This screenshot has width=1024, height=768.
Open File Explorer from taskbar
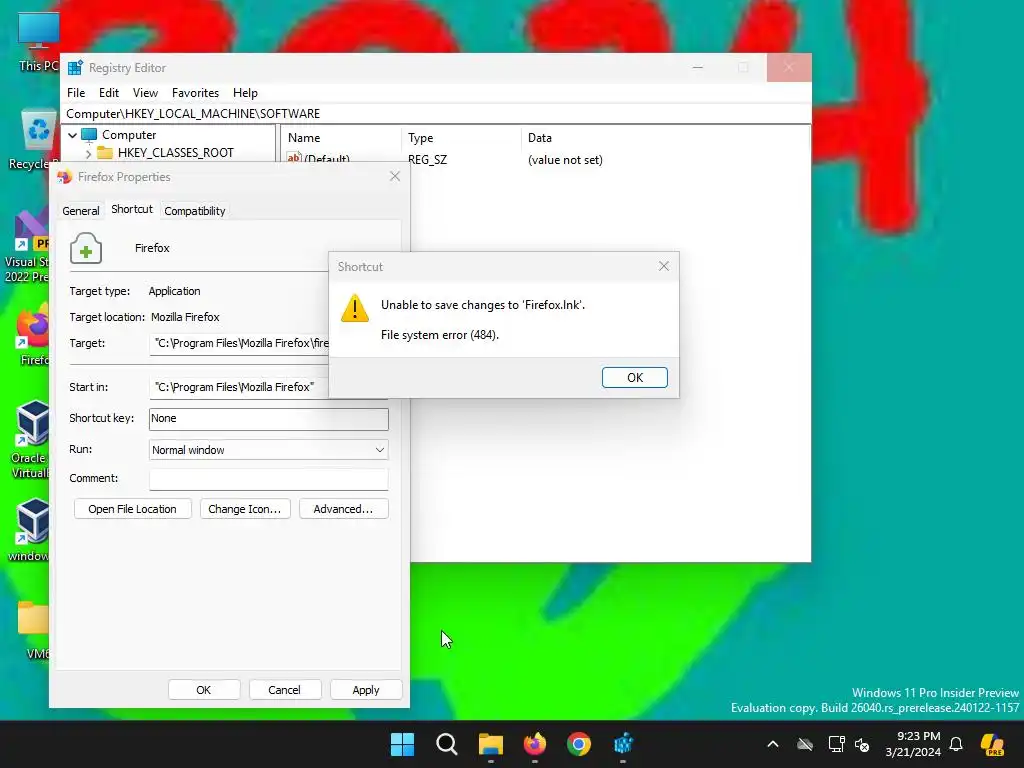[490, 744]
